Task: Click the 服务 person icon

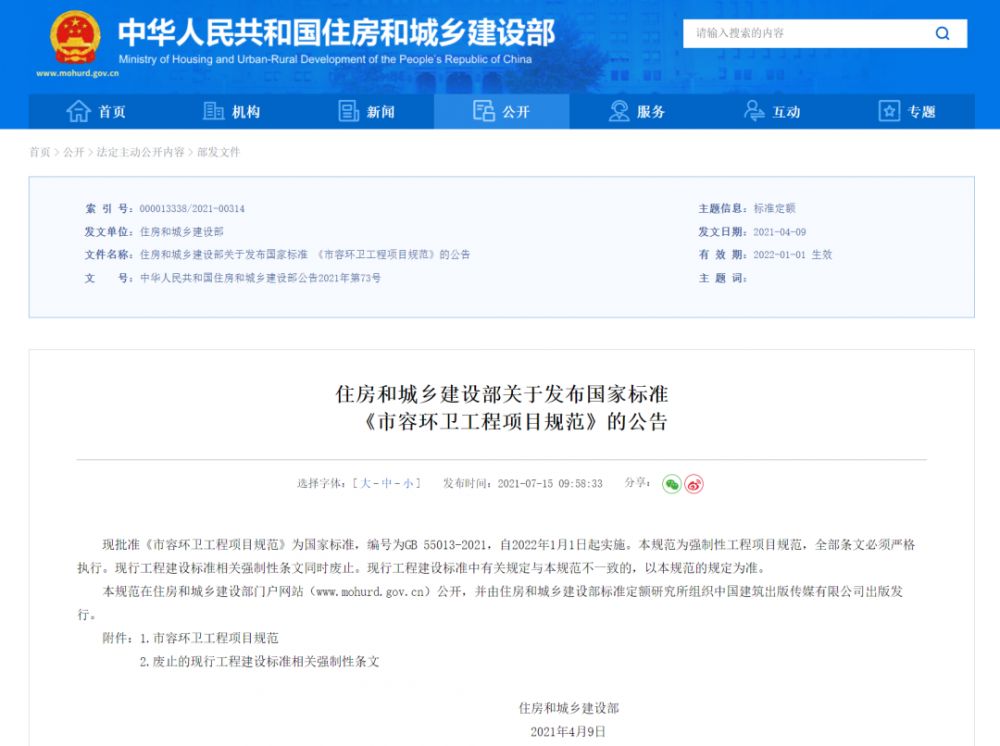Action: pyautogui.click(x=619, y=111)
